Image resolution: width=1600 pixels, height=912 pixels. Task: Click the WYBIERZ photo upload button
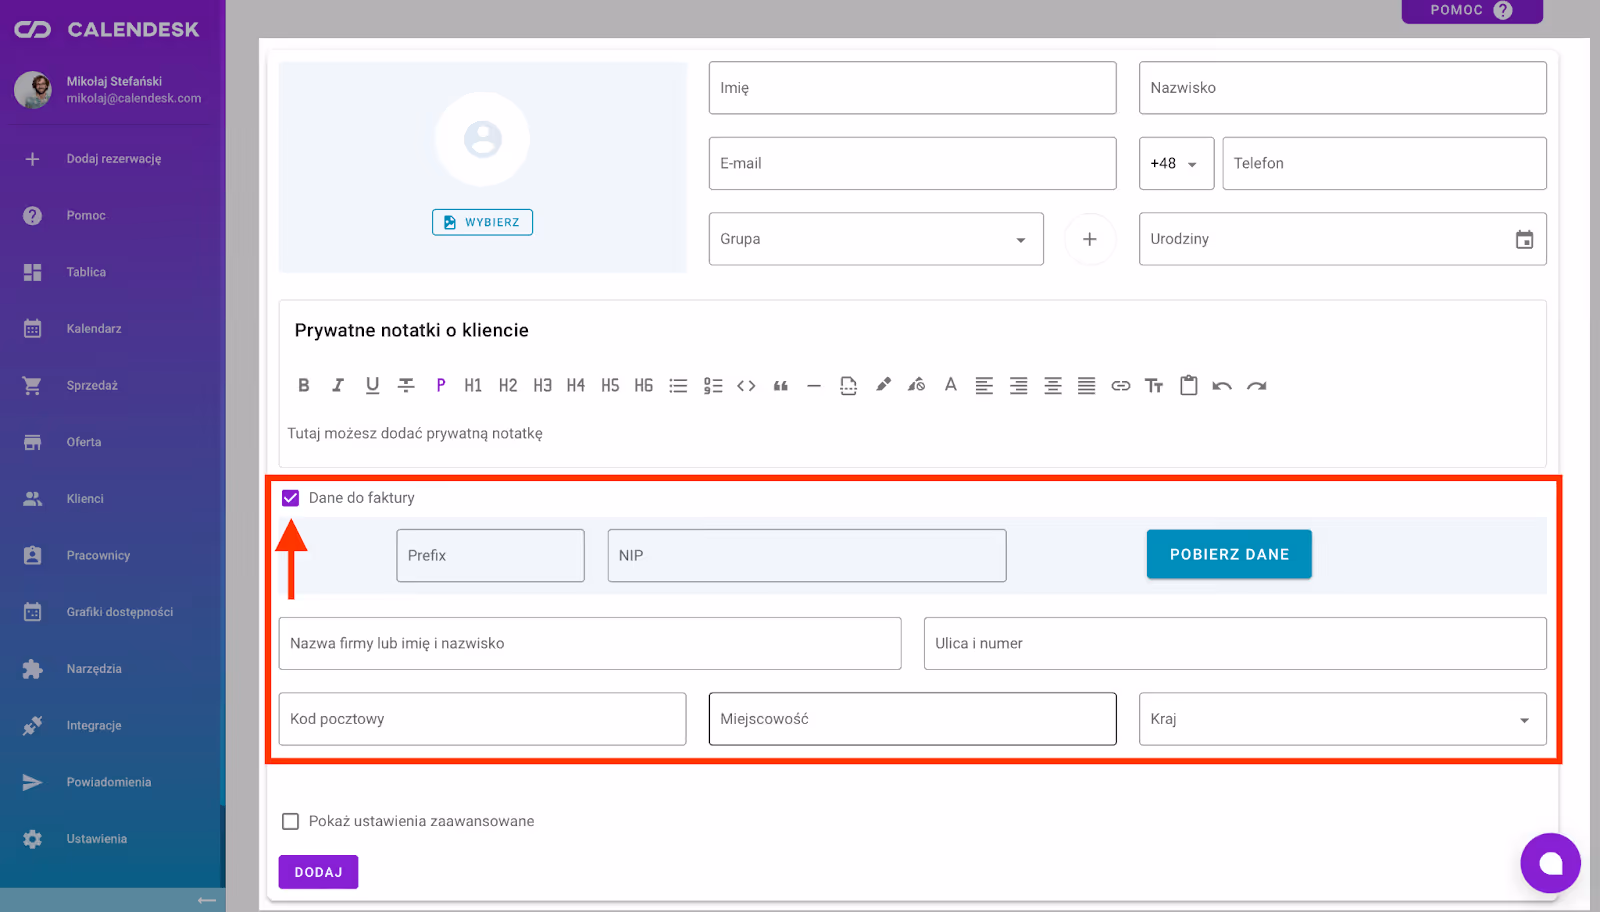tap(482, 222)
